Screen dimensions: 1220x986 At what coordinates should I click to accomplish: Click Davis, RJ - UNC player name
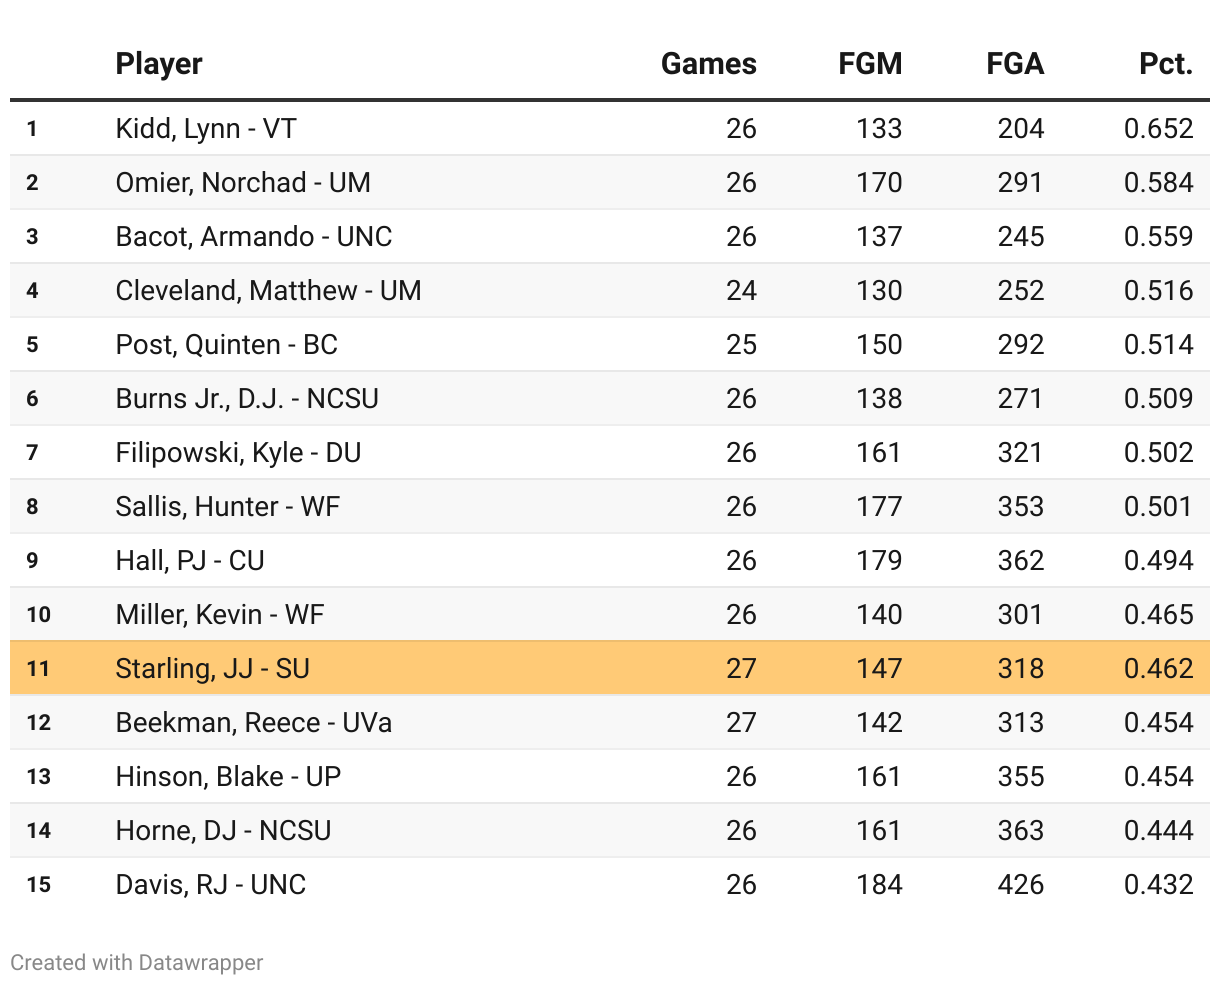211,884
